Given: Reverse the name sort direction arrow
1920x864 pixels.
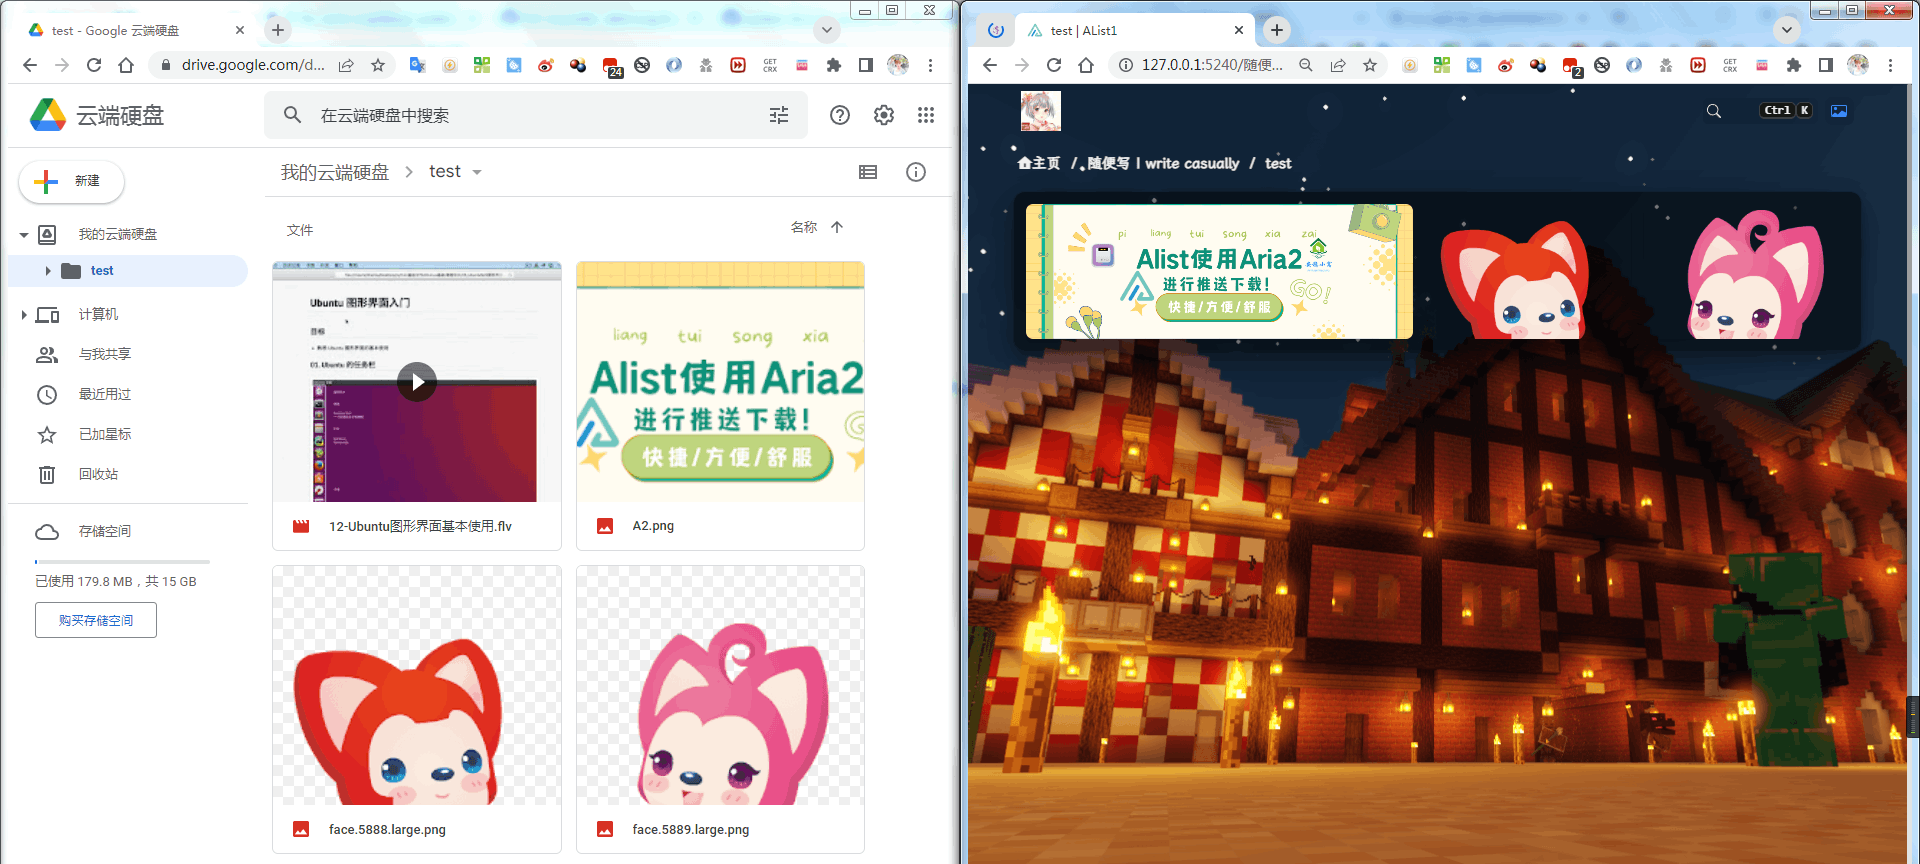Looking at the screenshot, I should (x=837, y=227).
